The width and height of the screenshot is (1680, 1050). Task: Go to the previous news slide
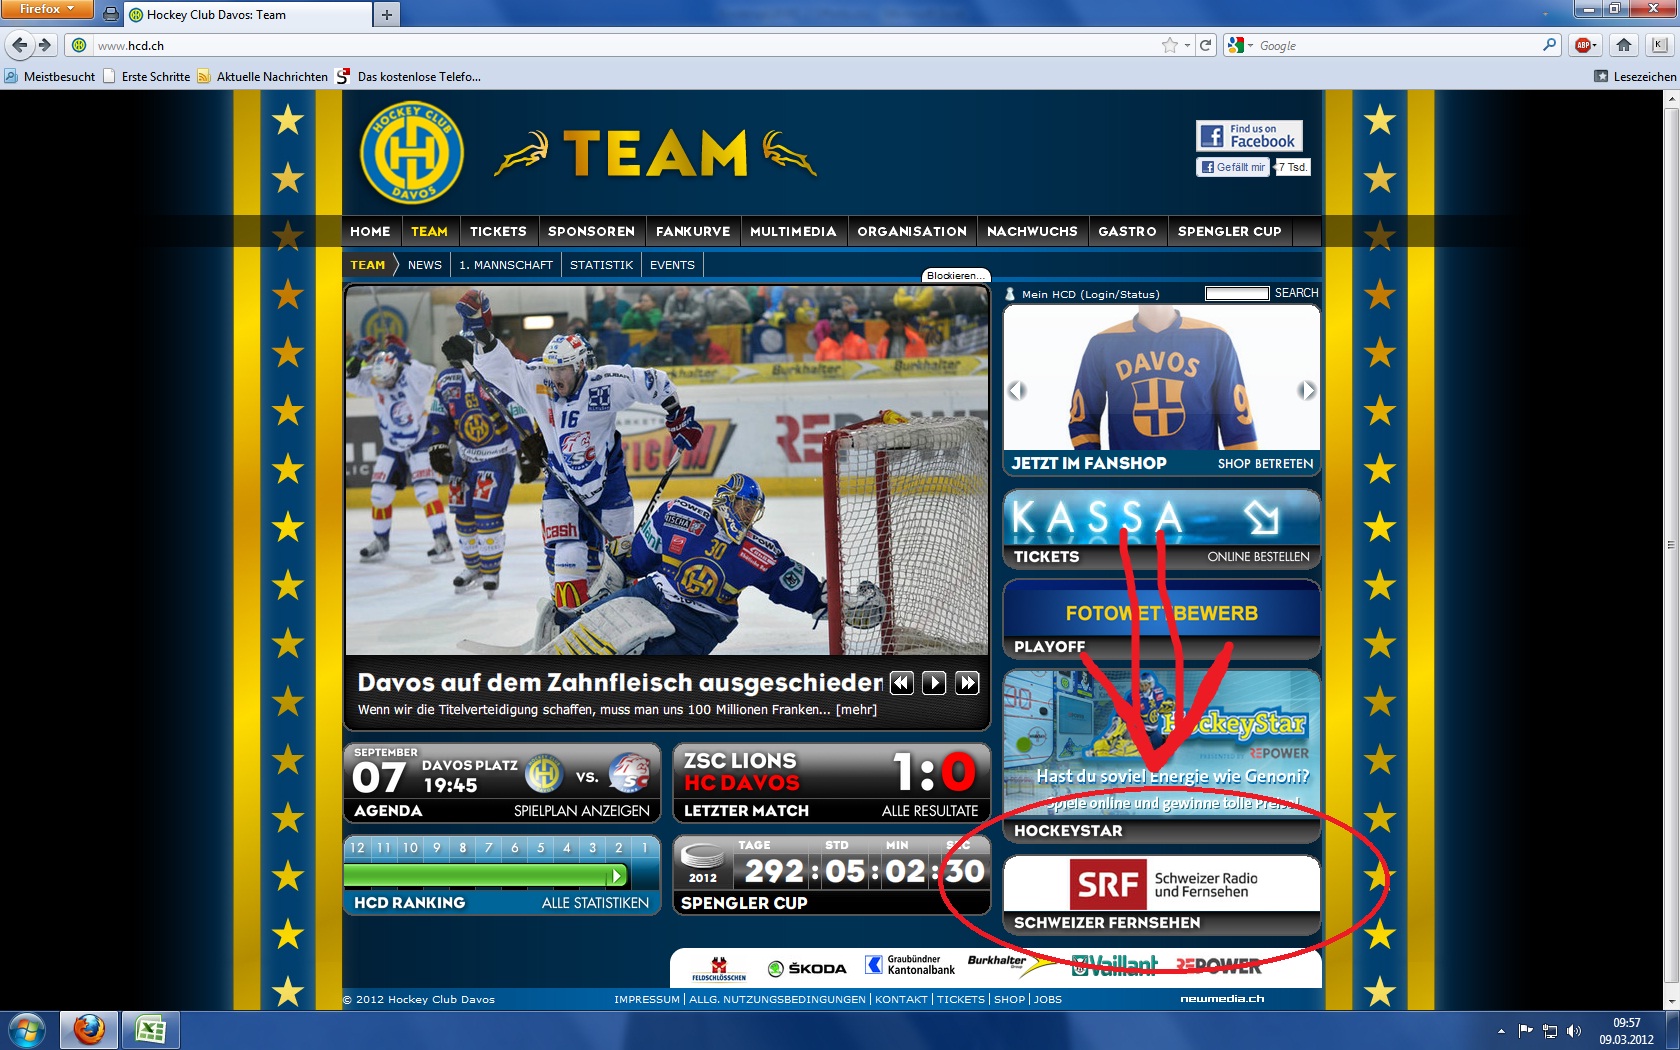click(x=901, y=683)
